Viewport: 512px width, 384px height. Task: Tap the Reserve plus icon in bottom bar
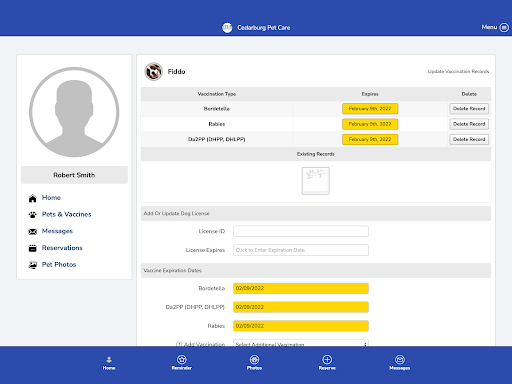pyautogui.click(x=327, y=359)
